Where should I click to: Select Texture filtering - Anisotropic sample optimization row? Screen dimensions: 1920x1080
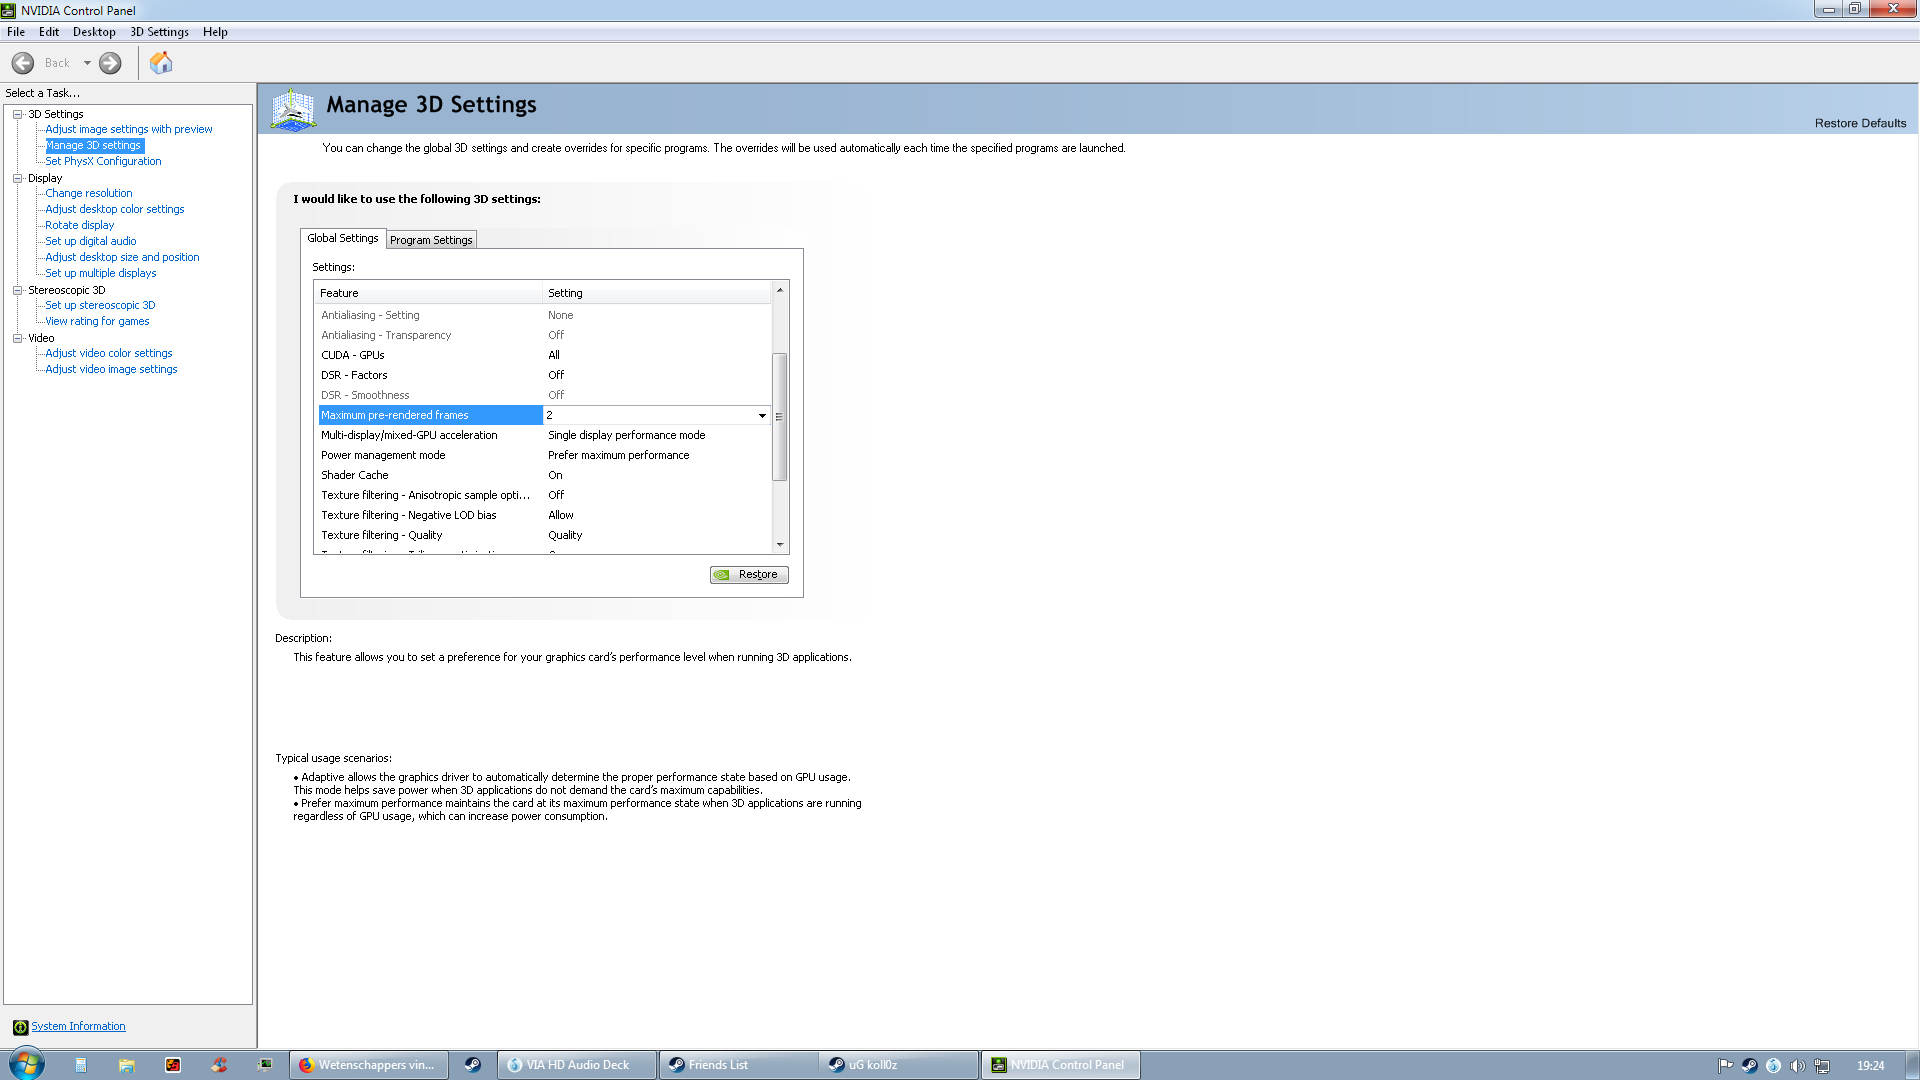click(x=545, y=495)
